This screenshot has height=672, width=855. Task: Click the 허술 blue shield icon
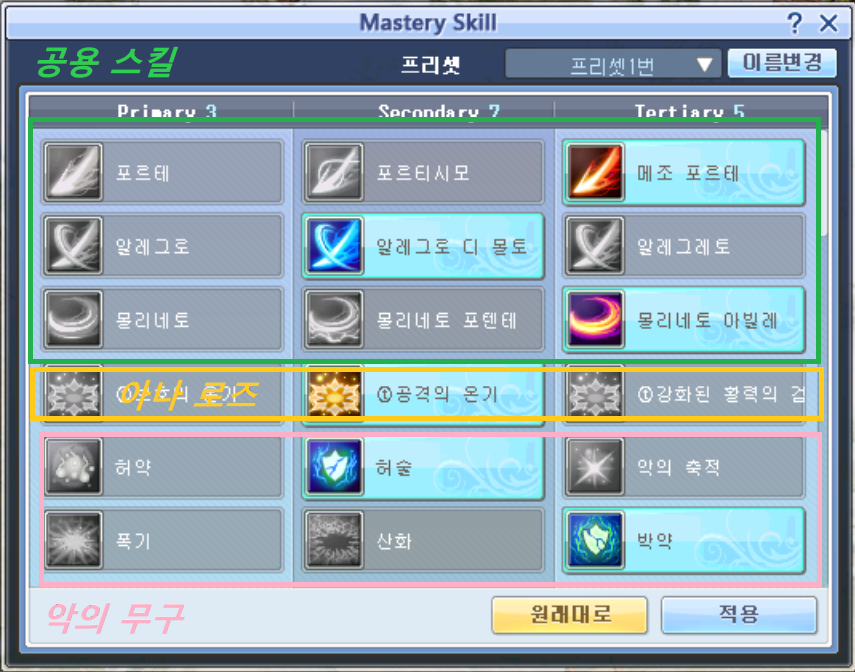tap(334, 467)
